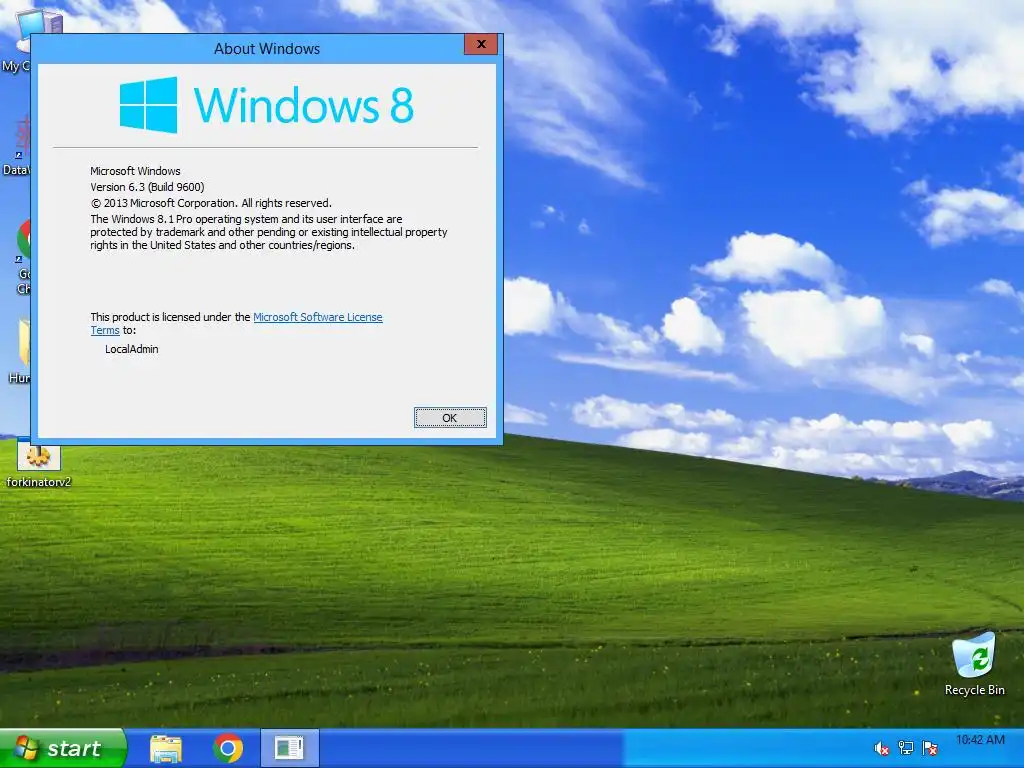This screenshot has width=1024, height=768.
Task: Select the Recycle Bin desktop icon
Action: [x=974, y=664]
